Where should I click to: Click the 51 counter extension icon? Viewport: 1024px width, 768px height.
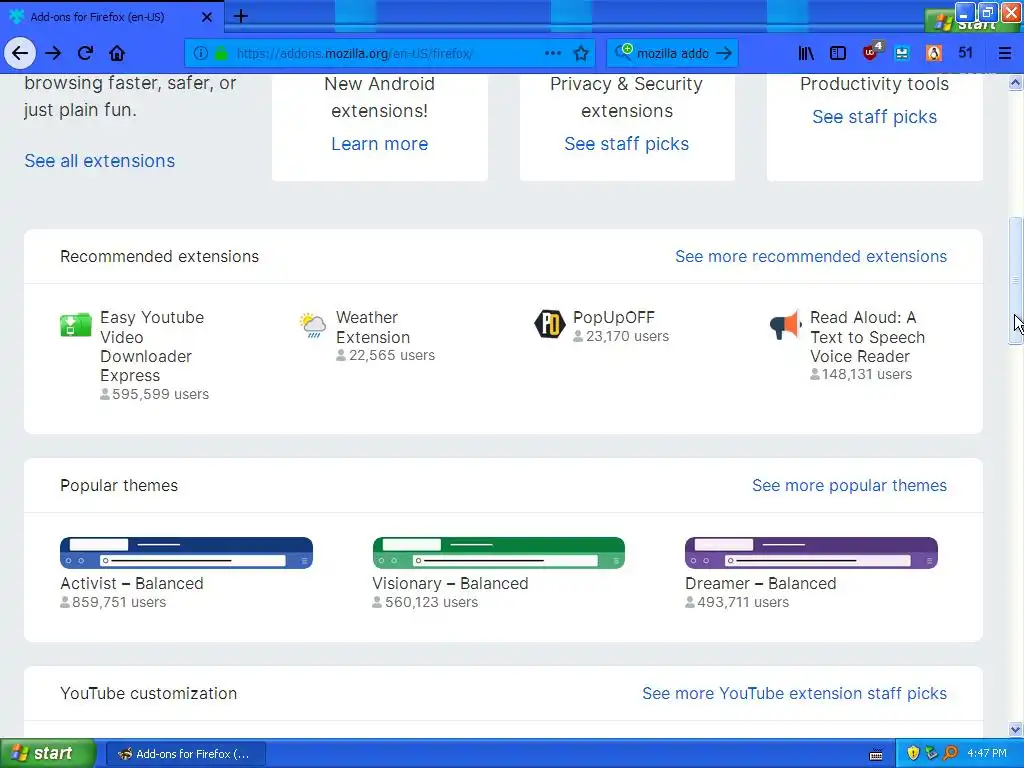pos(965,53)
